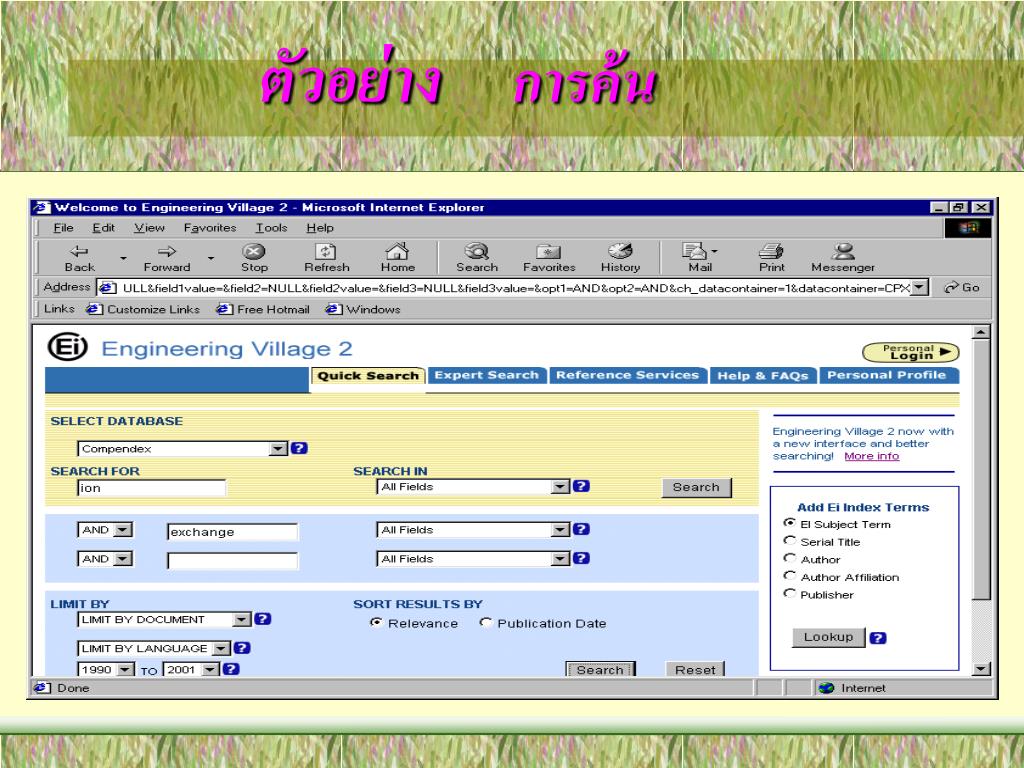Image resolution: width=1024 pixels, height=768 pixels.
Task: Open the Personal Profile tab
Action: (887, 376)
